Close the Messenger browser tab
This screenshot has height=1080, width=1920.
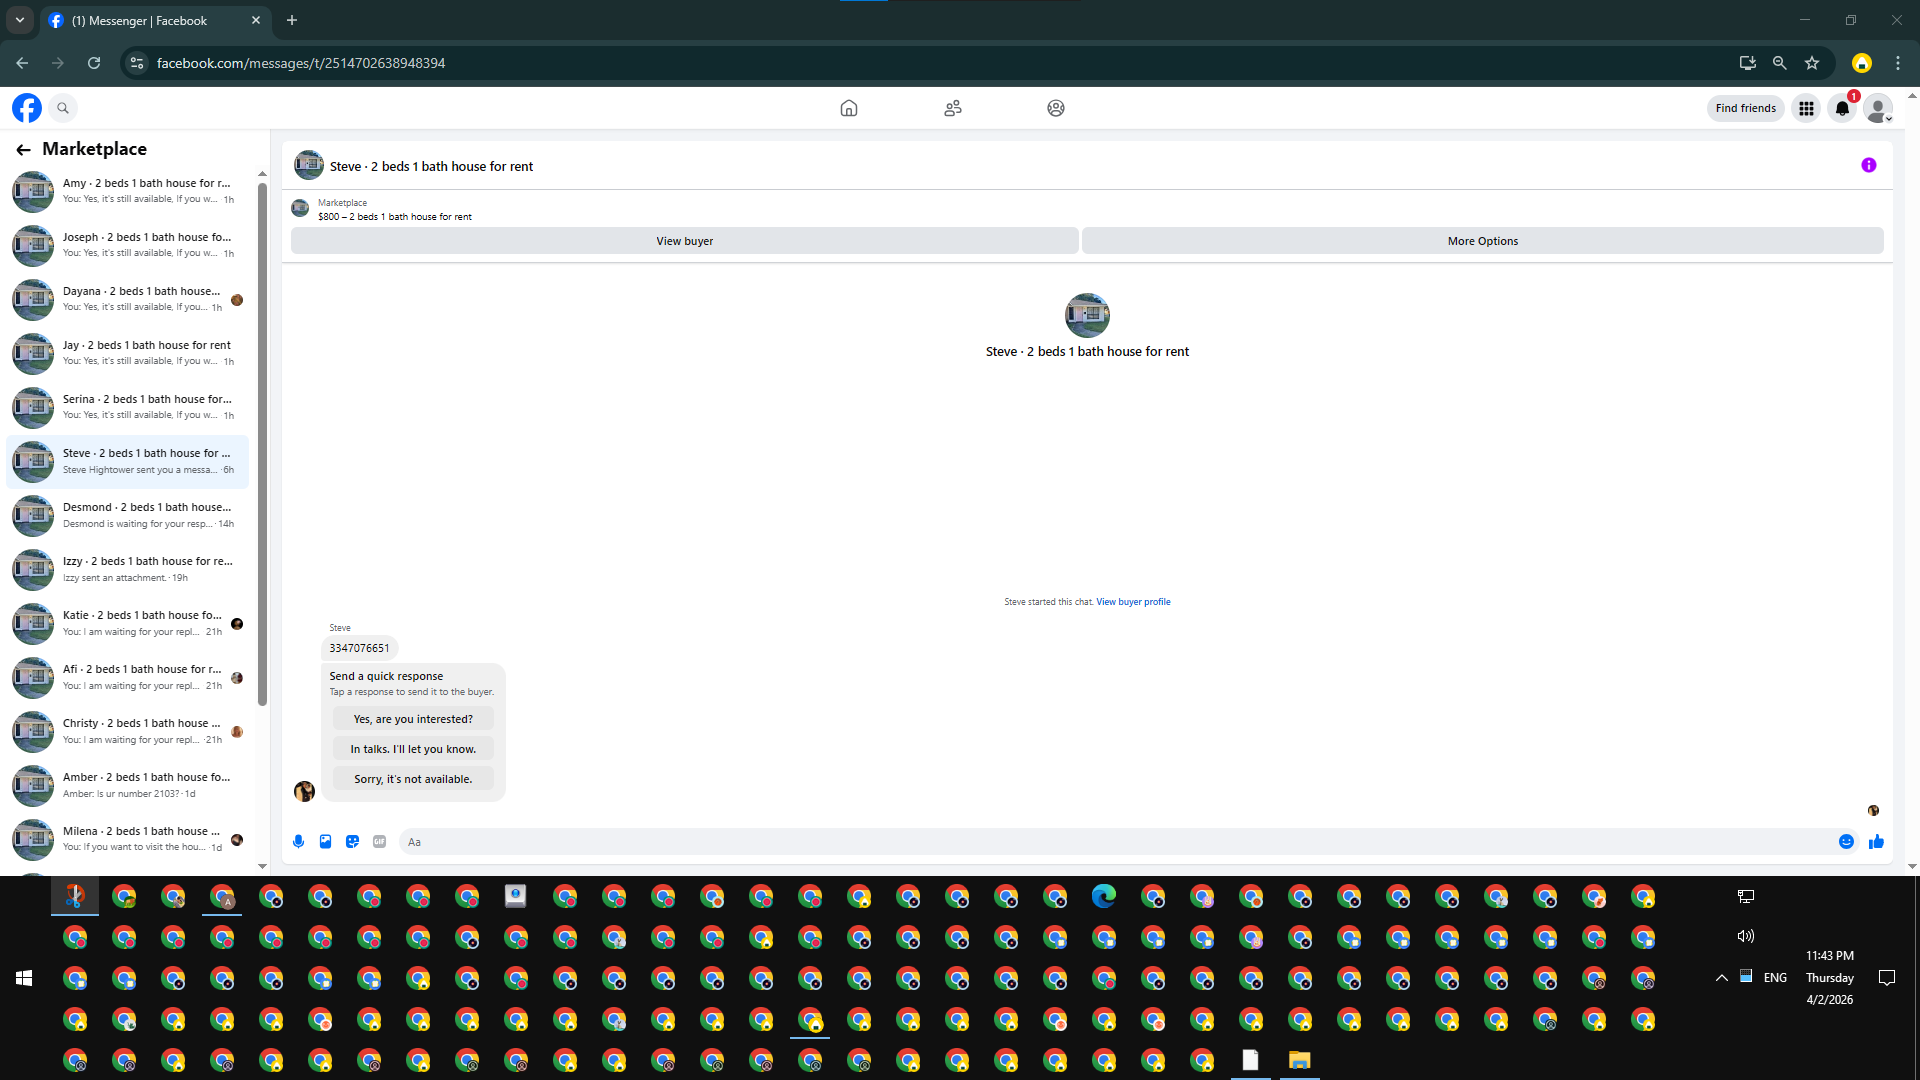tap(256, 20)
